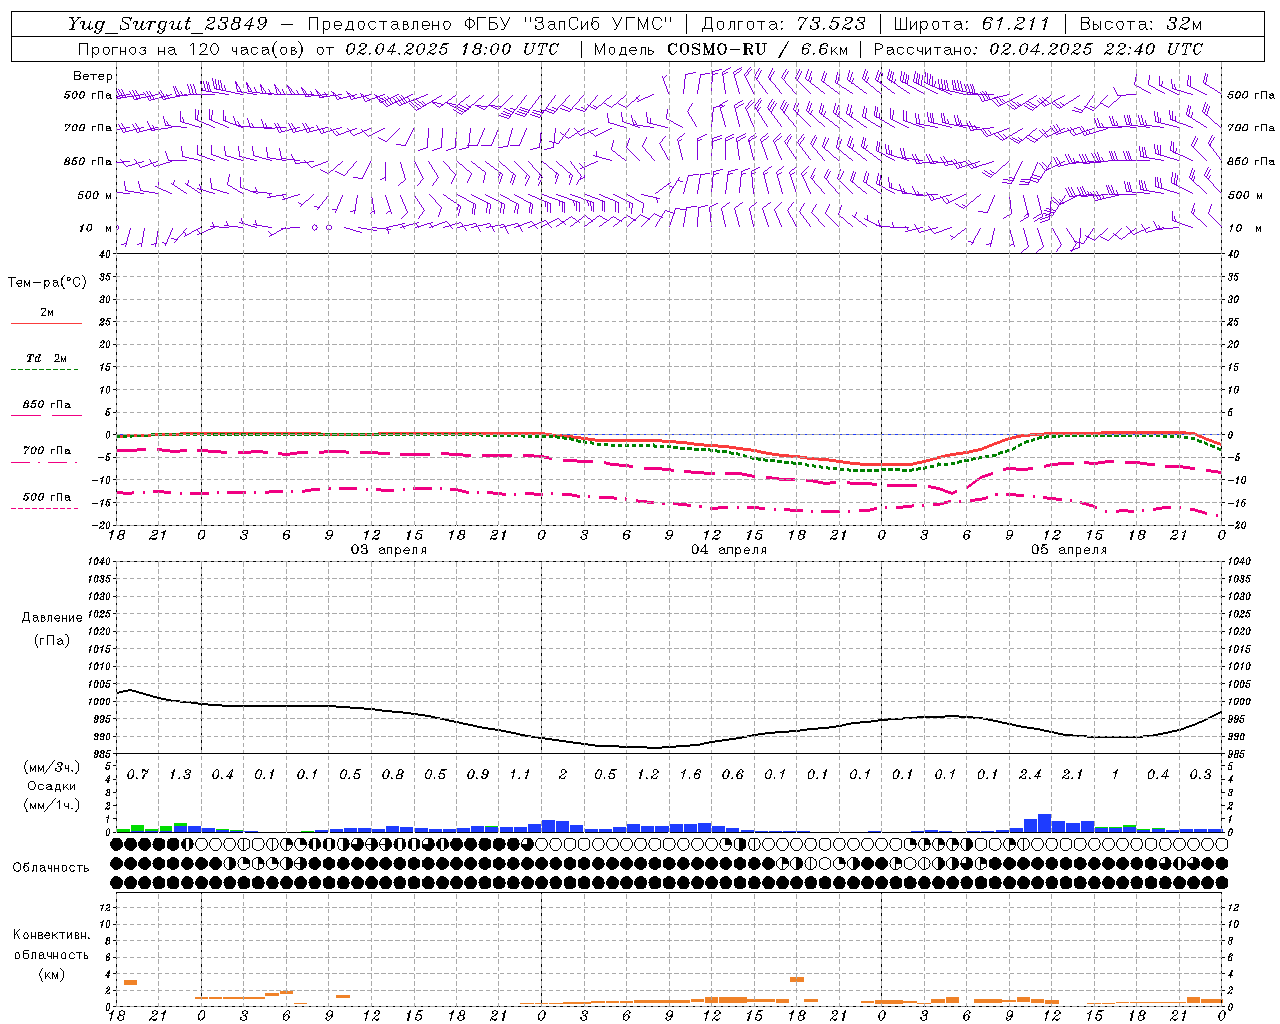Screen dimensions: 1280x1024
Task: Select the red 2м temperature legend line
Action: pyautogui.click(x=46, y=323)
